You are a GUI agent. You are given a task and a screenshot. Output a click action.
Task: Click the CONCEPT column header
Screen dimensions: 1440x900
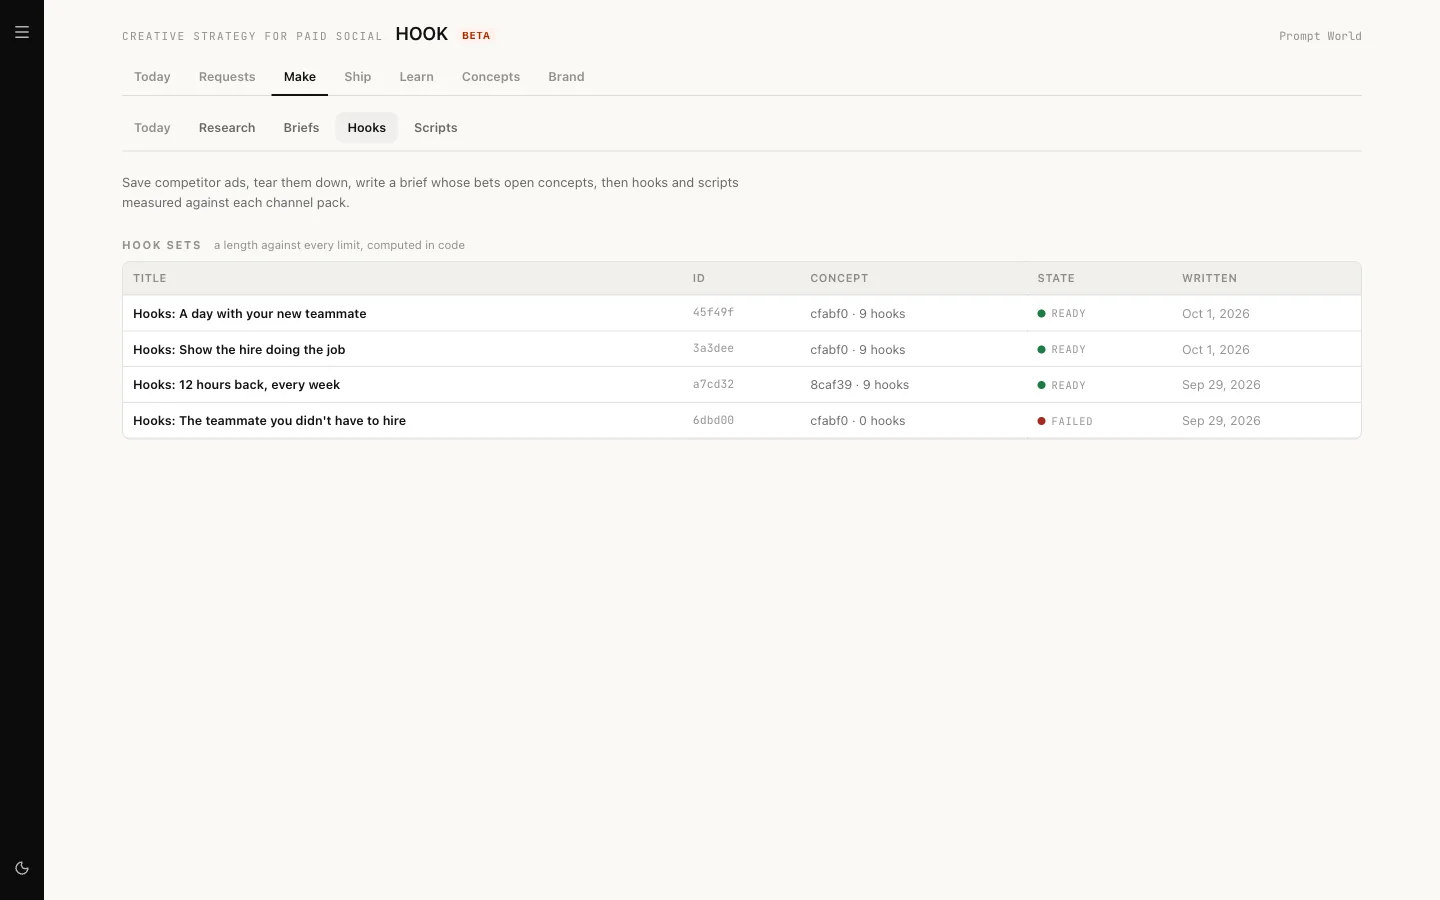(x=839, y=278)
